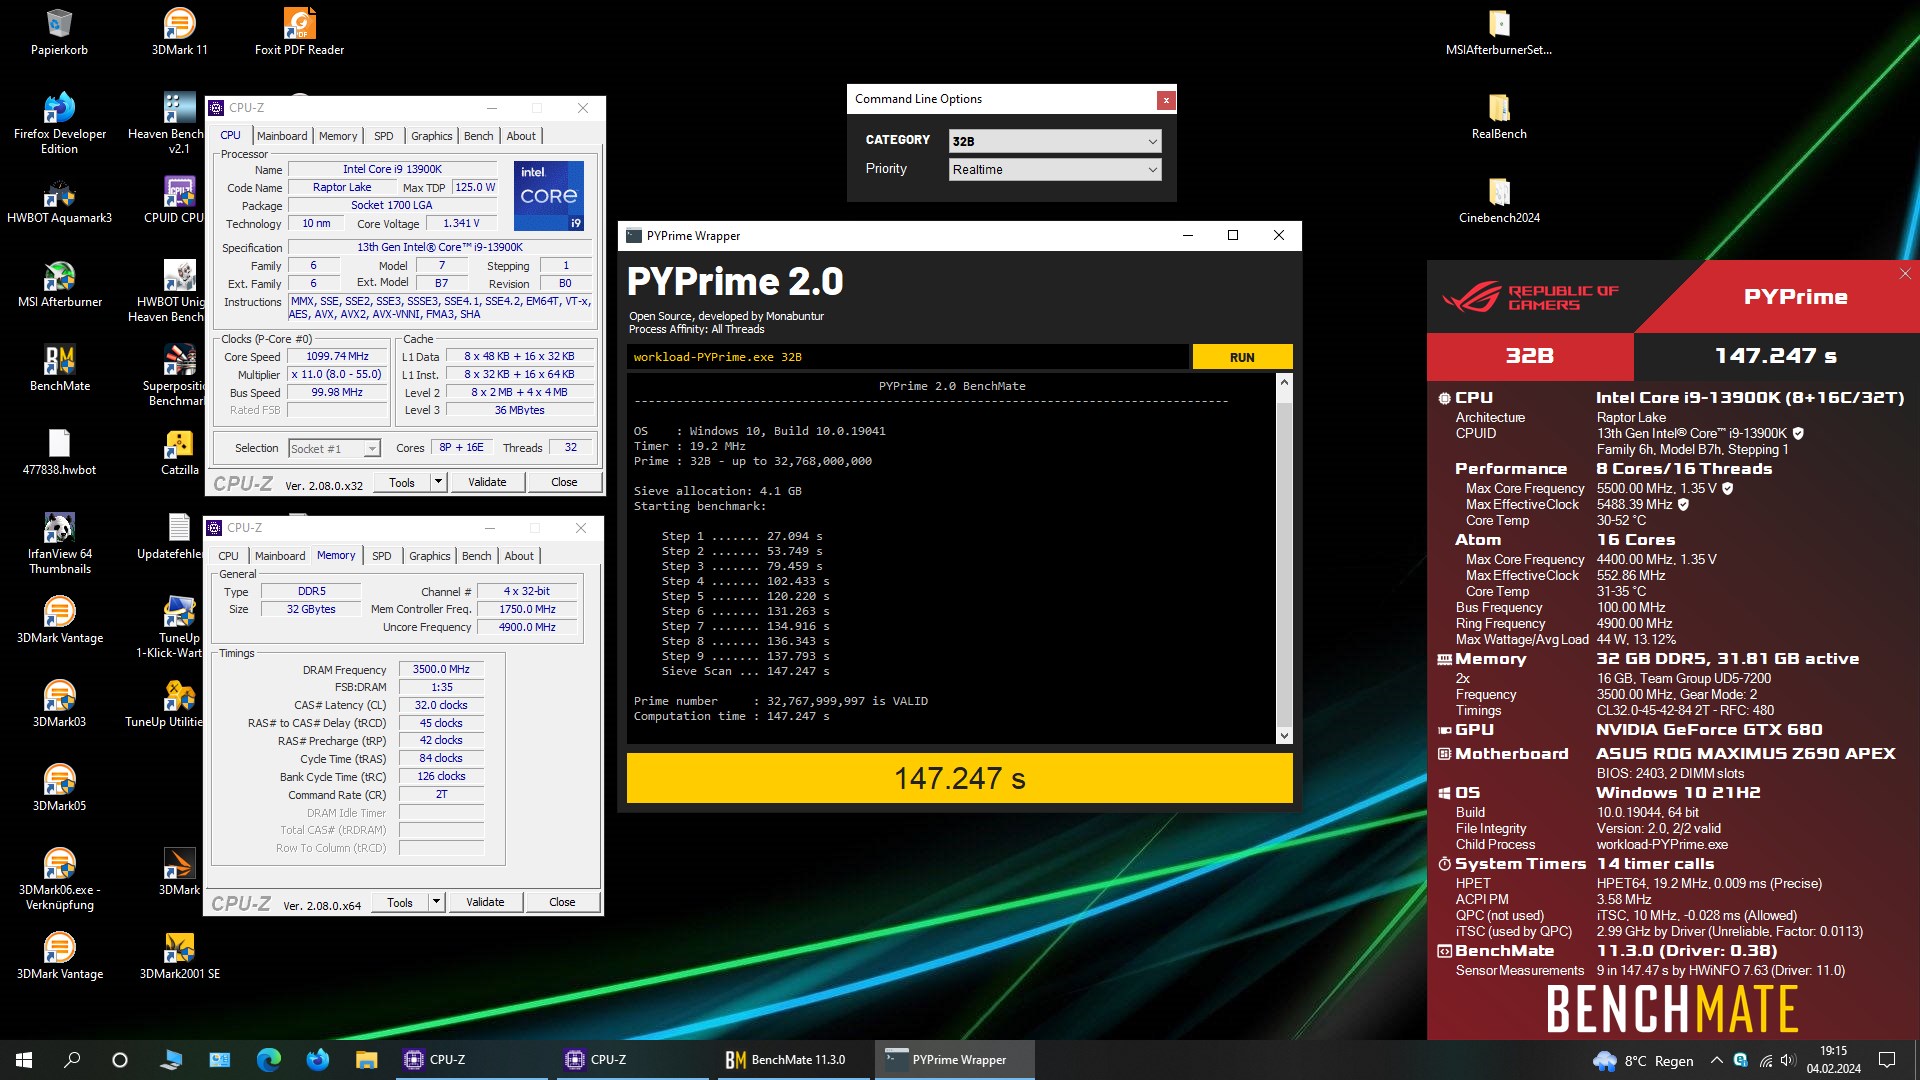Open File Explorer from taskbar
The image size is (1920, 1080).
click(366, 1060)
